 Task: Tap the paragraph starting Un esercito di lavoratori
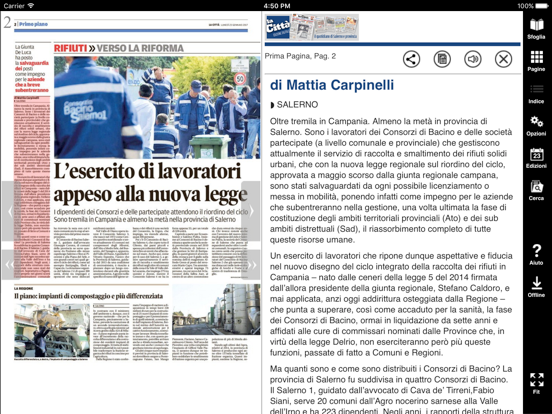(x=391, y=304)
